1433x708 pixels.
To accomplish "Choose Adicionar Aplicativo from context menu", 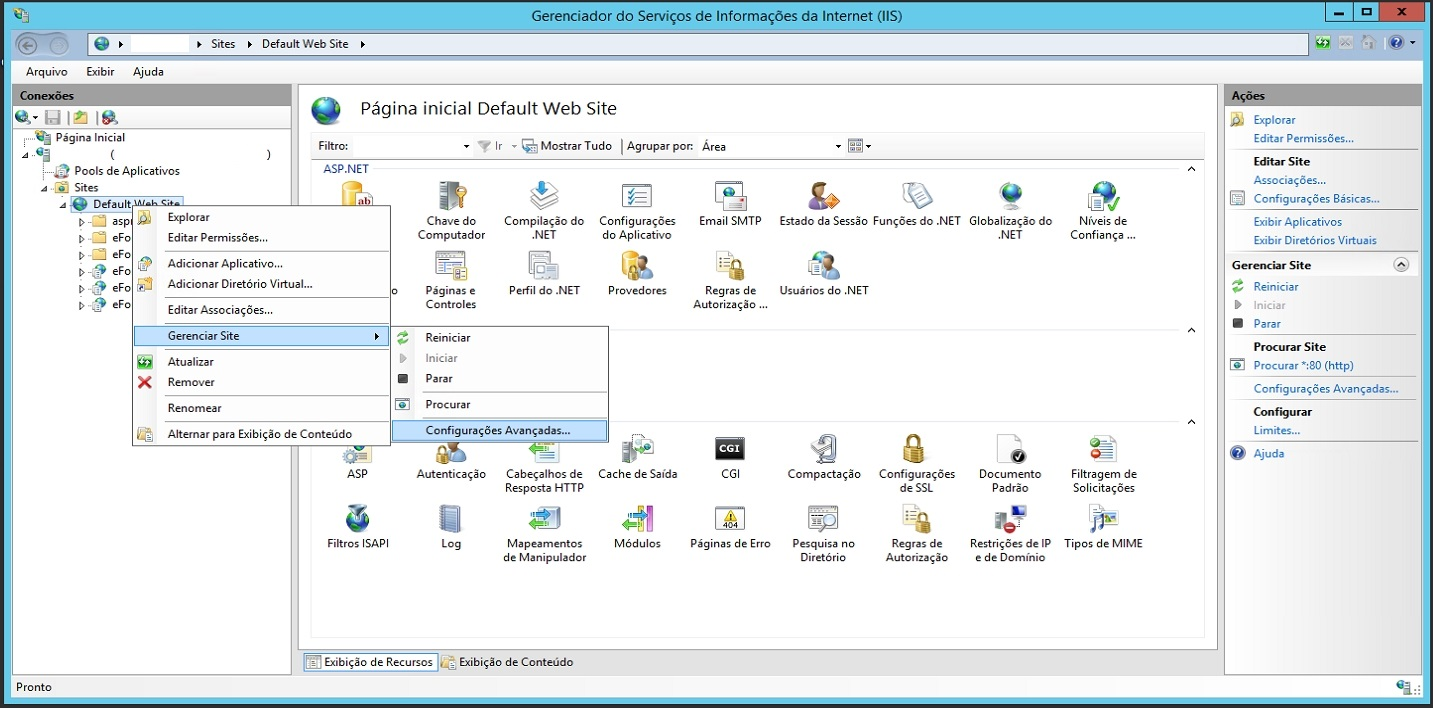I will tap(225, 263).
